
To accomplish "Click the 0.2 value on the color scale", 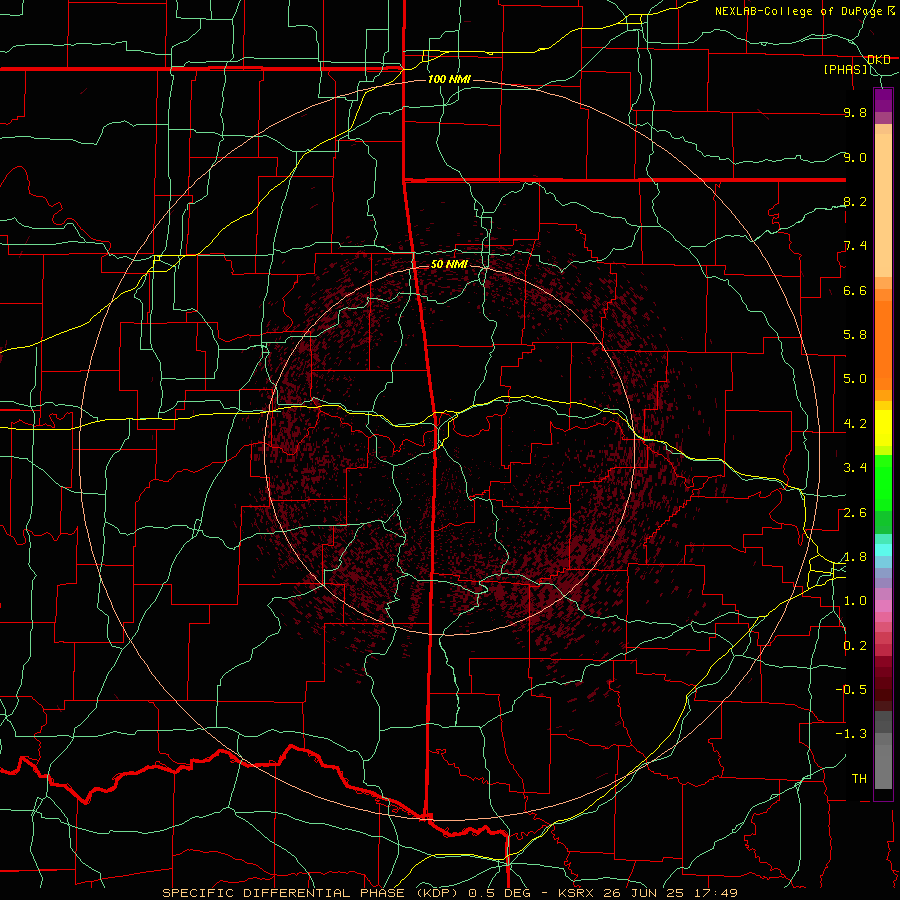I will (855, 646).
